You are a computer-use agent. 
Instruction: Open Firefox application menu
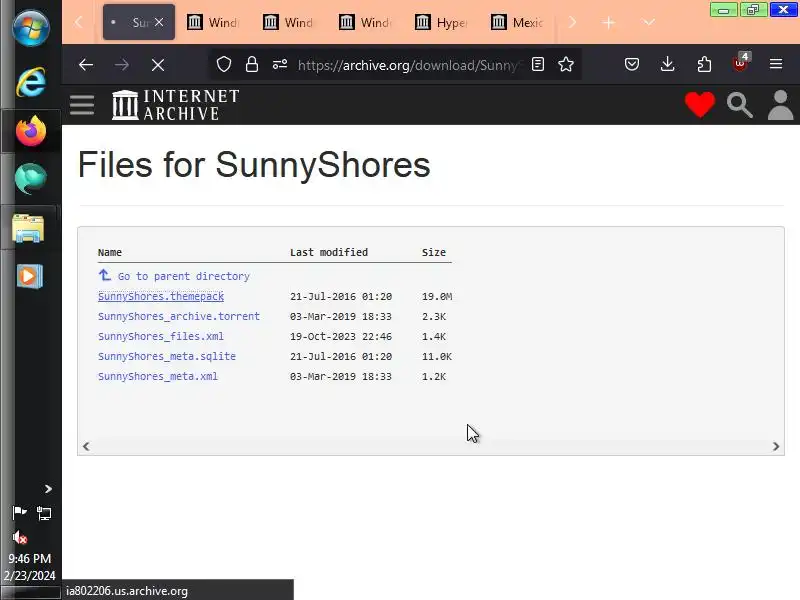[x=776, y=64]
